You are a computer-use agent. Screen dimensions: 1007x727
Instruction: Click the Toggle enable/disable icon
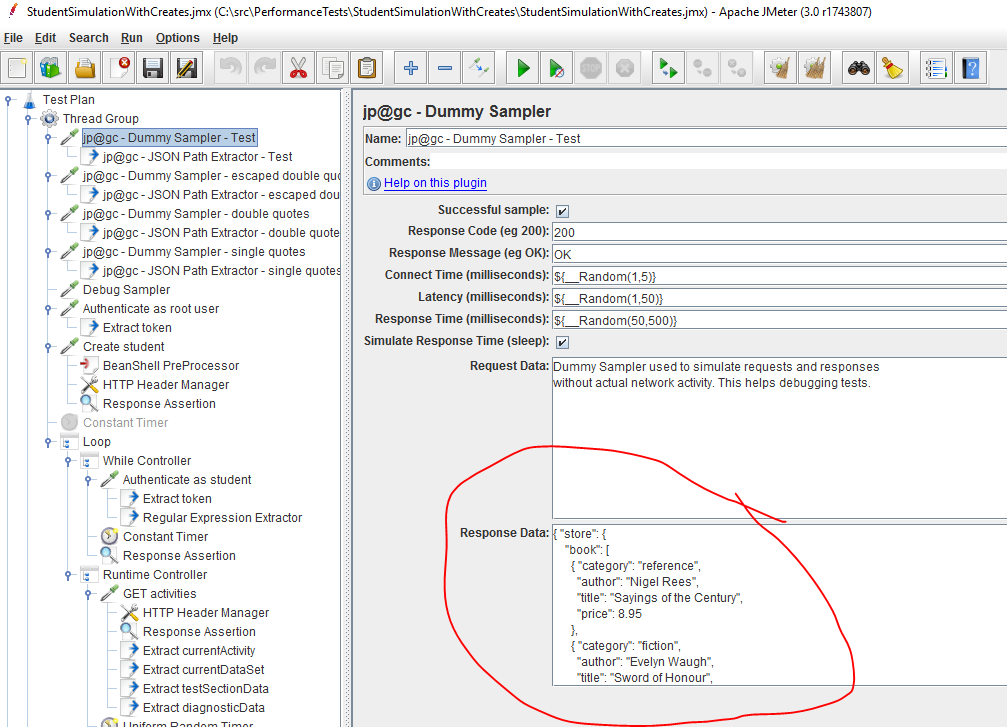point(479,67)
